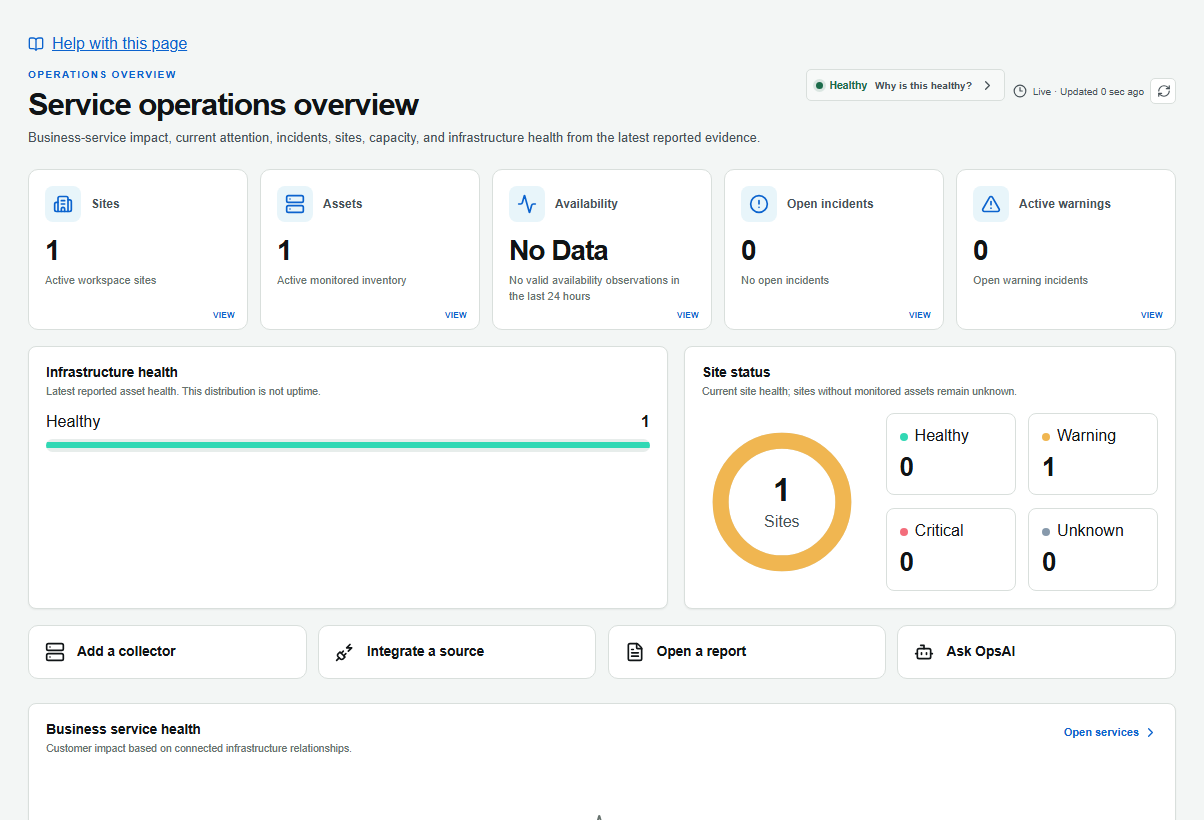This screenshot has height=820, width=1204.
Task: Open VIEW link on Active warnings card
Action: 1152,315
